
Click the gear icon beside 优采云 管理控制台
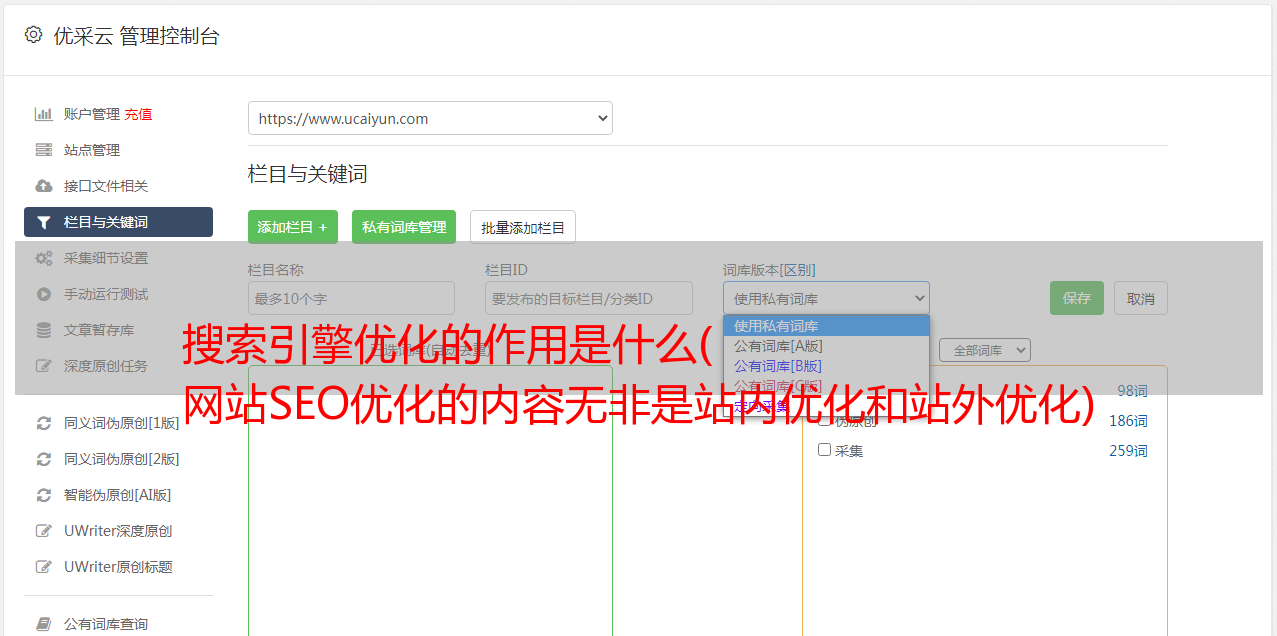tap(33, 35)
